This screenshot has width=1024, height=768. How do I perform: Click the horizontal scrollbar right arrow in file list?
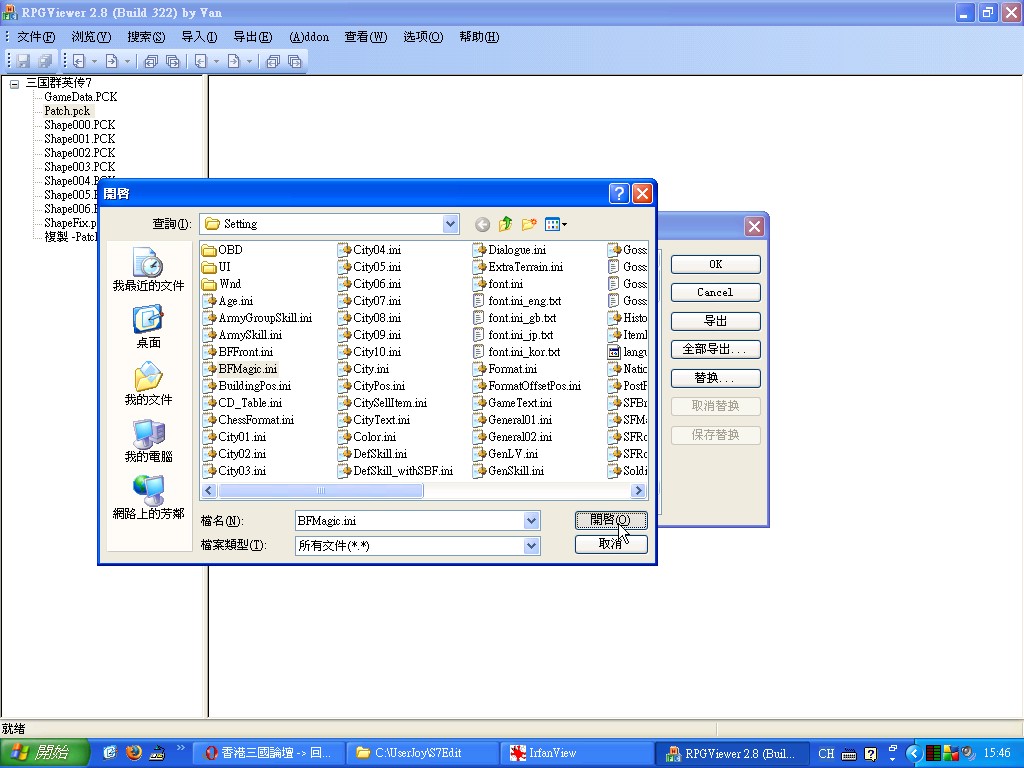[641, 491]
